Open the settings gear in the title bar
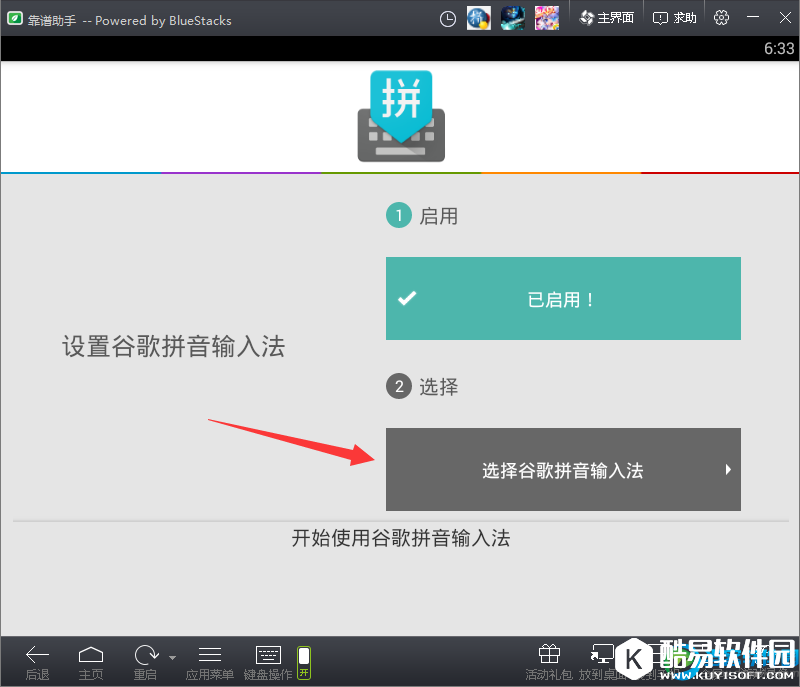The image size is (800, 687). [x=721, y=17]
